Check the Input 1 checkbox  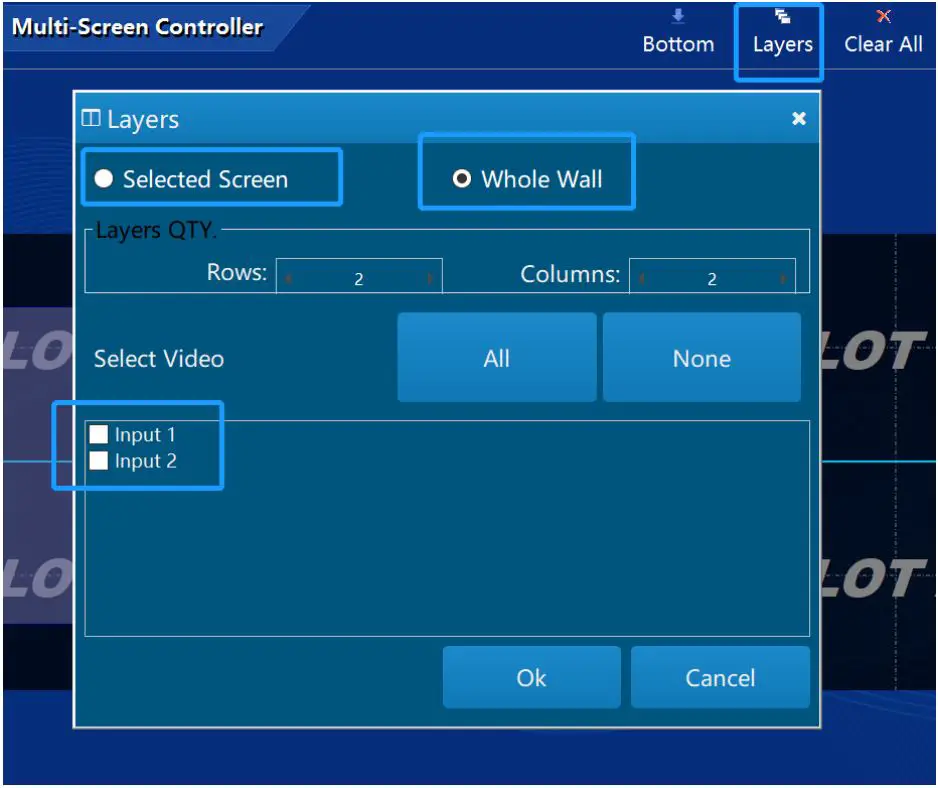98,434
